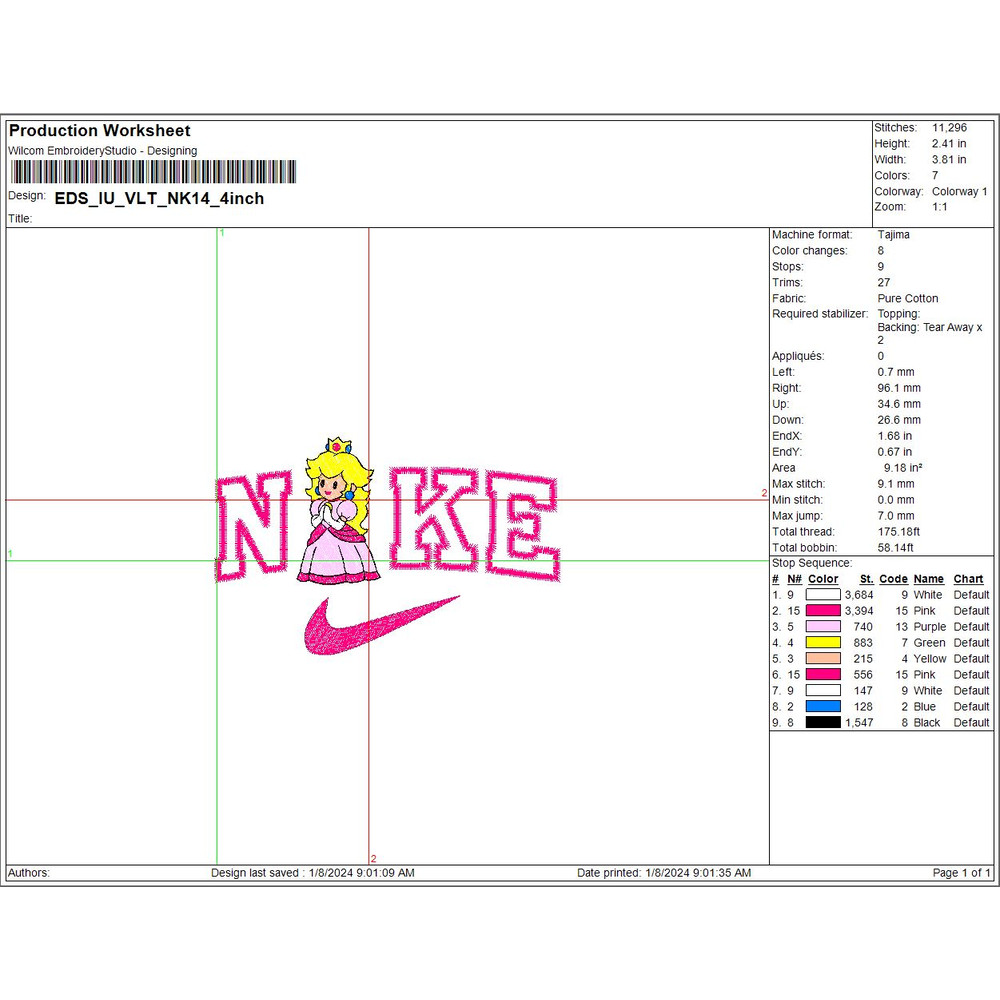Click the barcode under the worksheet title
Viewport: 1000px width, 1000px height.
click(x=152, y=172)
